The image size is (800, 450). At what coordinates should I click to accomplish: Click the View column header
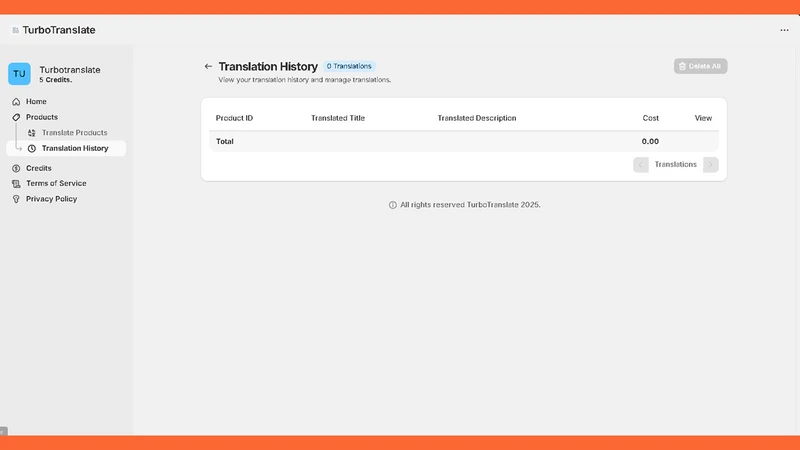(703, 118)
